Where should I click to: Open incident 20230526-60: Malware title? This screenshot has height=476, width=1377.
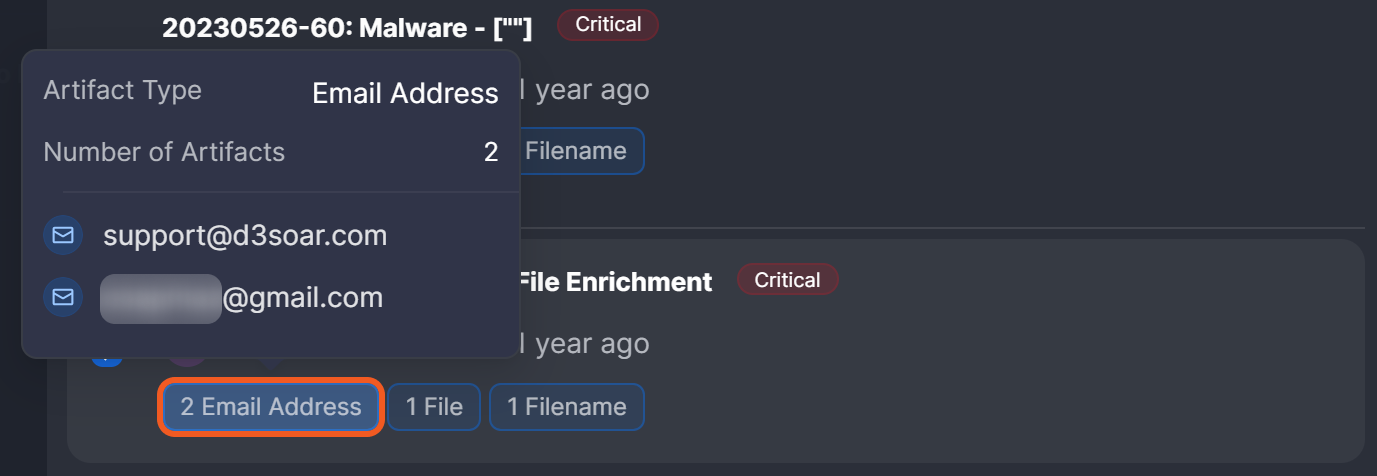pyautogui.click(x=347, y=28)
